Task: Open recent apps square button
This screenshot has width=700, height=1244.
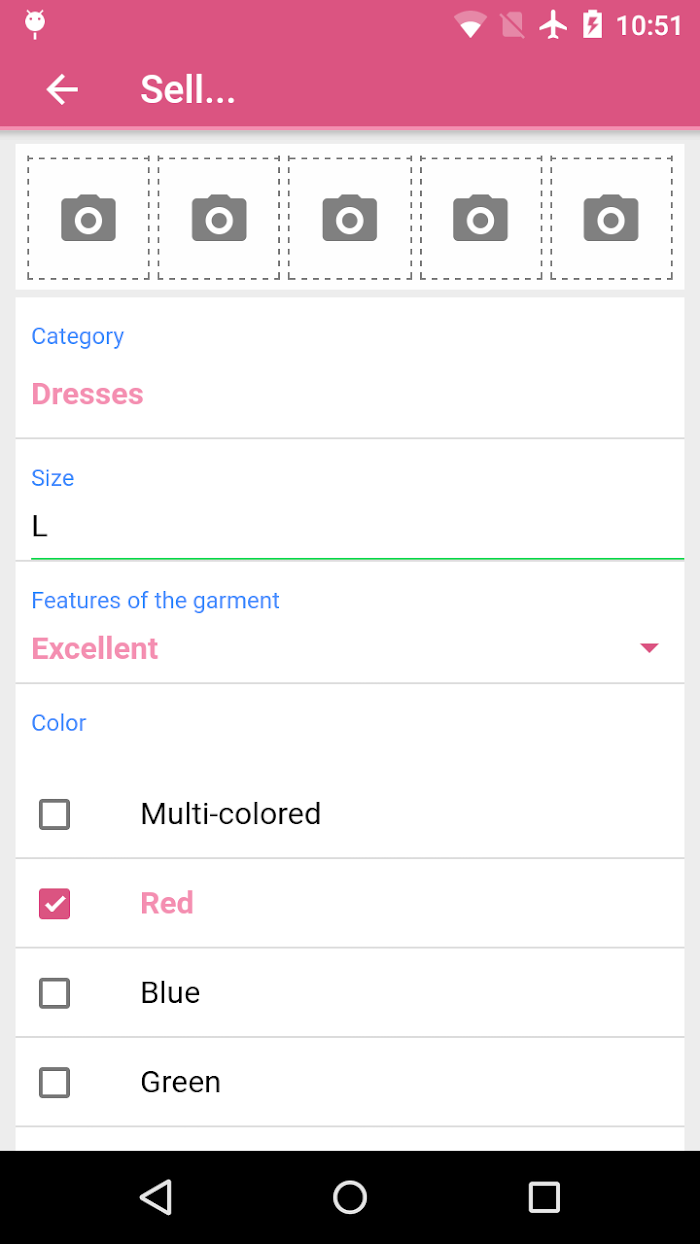Action: [544, 1197]
